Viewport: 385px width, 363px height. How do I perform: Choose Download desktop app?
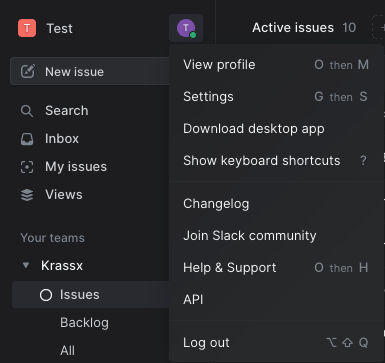276,129
